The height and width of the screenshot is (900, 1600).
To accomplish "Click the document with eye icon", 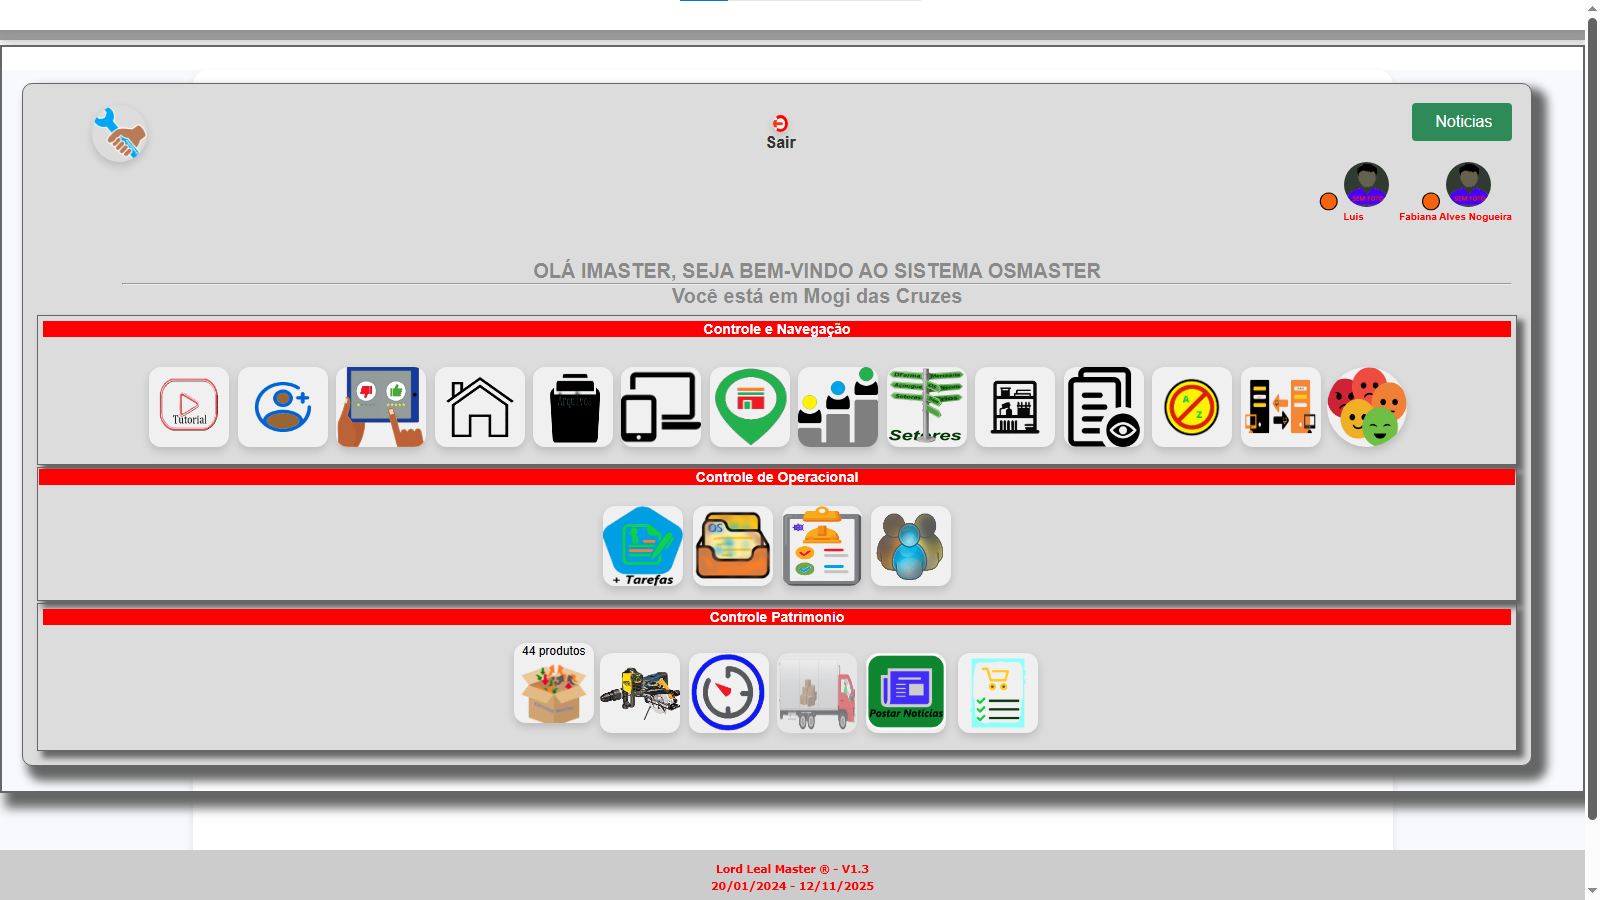I will (1103, 407).
